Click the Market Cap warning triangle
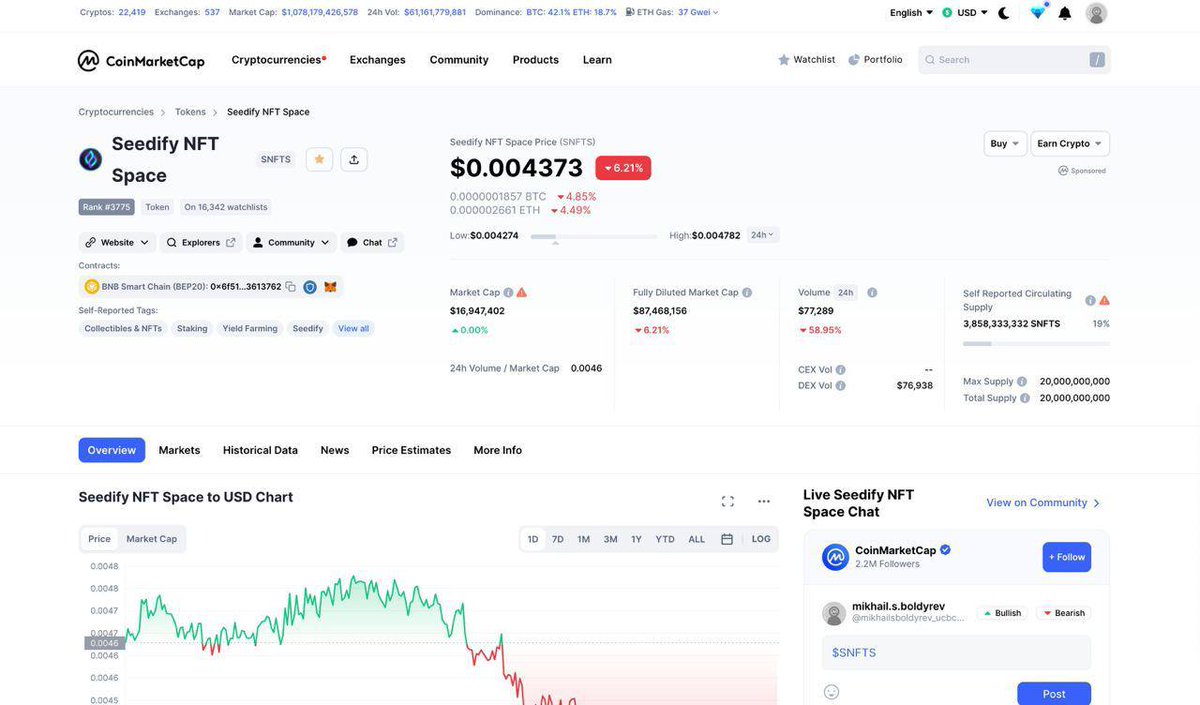Viewport: 1200px width, 705px height. 522,293
